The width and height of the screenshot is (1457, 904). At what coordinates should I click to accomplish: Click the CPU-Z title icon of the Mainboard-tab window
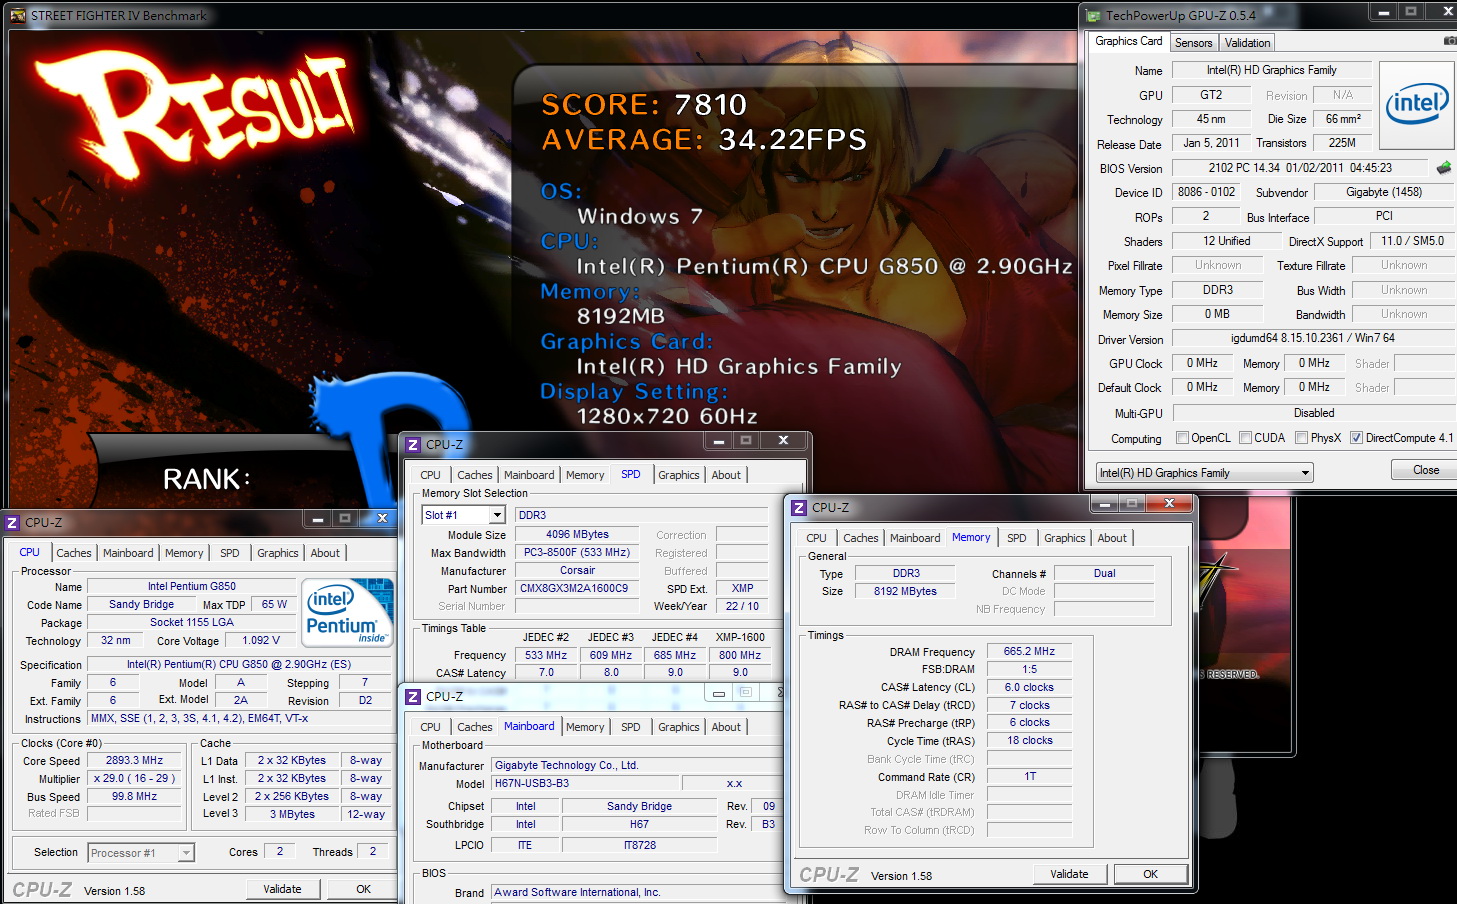(413, 696)
